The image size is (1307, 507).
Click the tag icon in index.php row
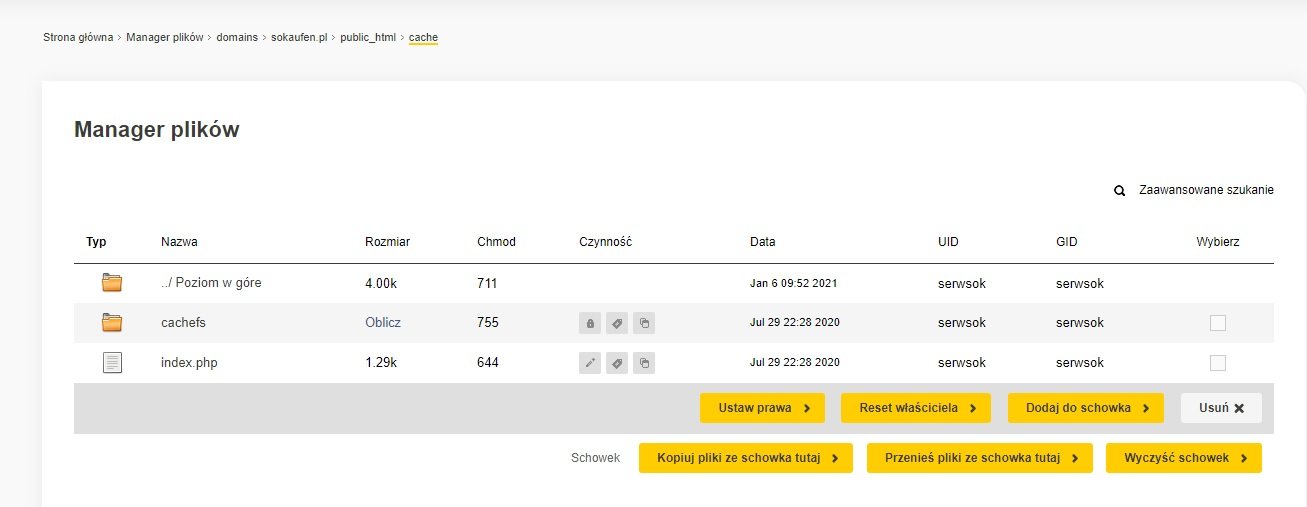(x=617, y=363)
